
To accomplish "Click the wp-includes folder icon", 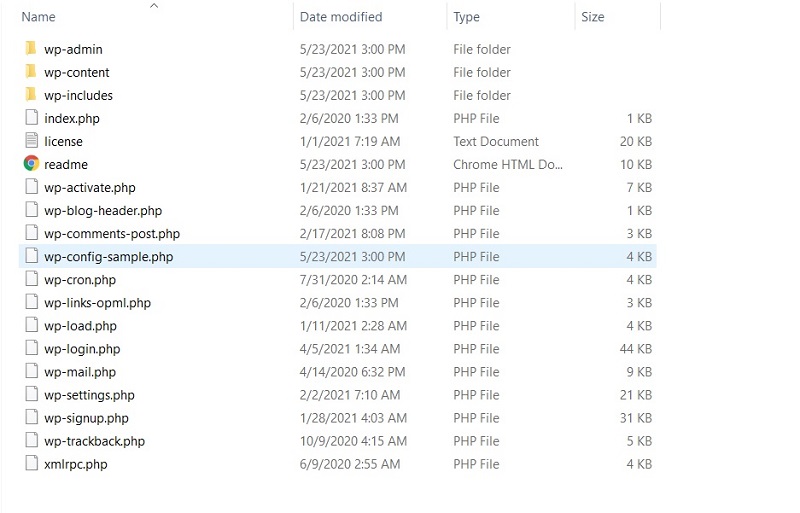I will [31, 94].
